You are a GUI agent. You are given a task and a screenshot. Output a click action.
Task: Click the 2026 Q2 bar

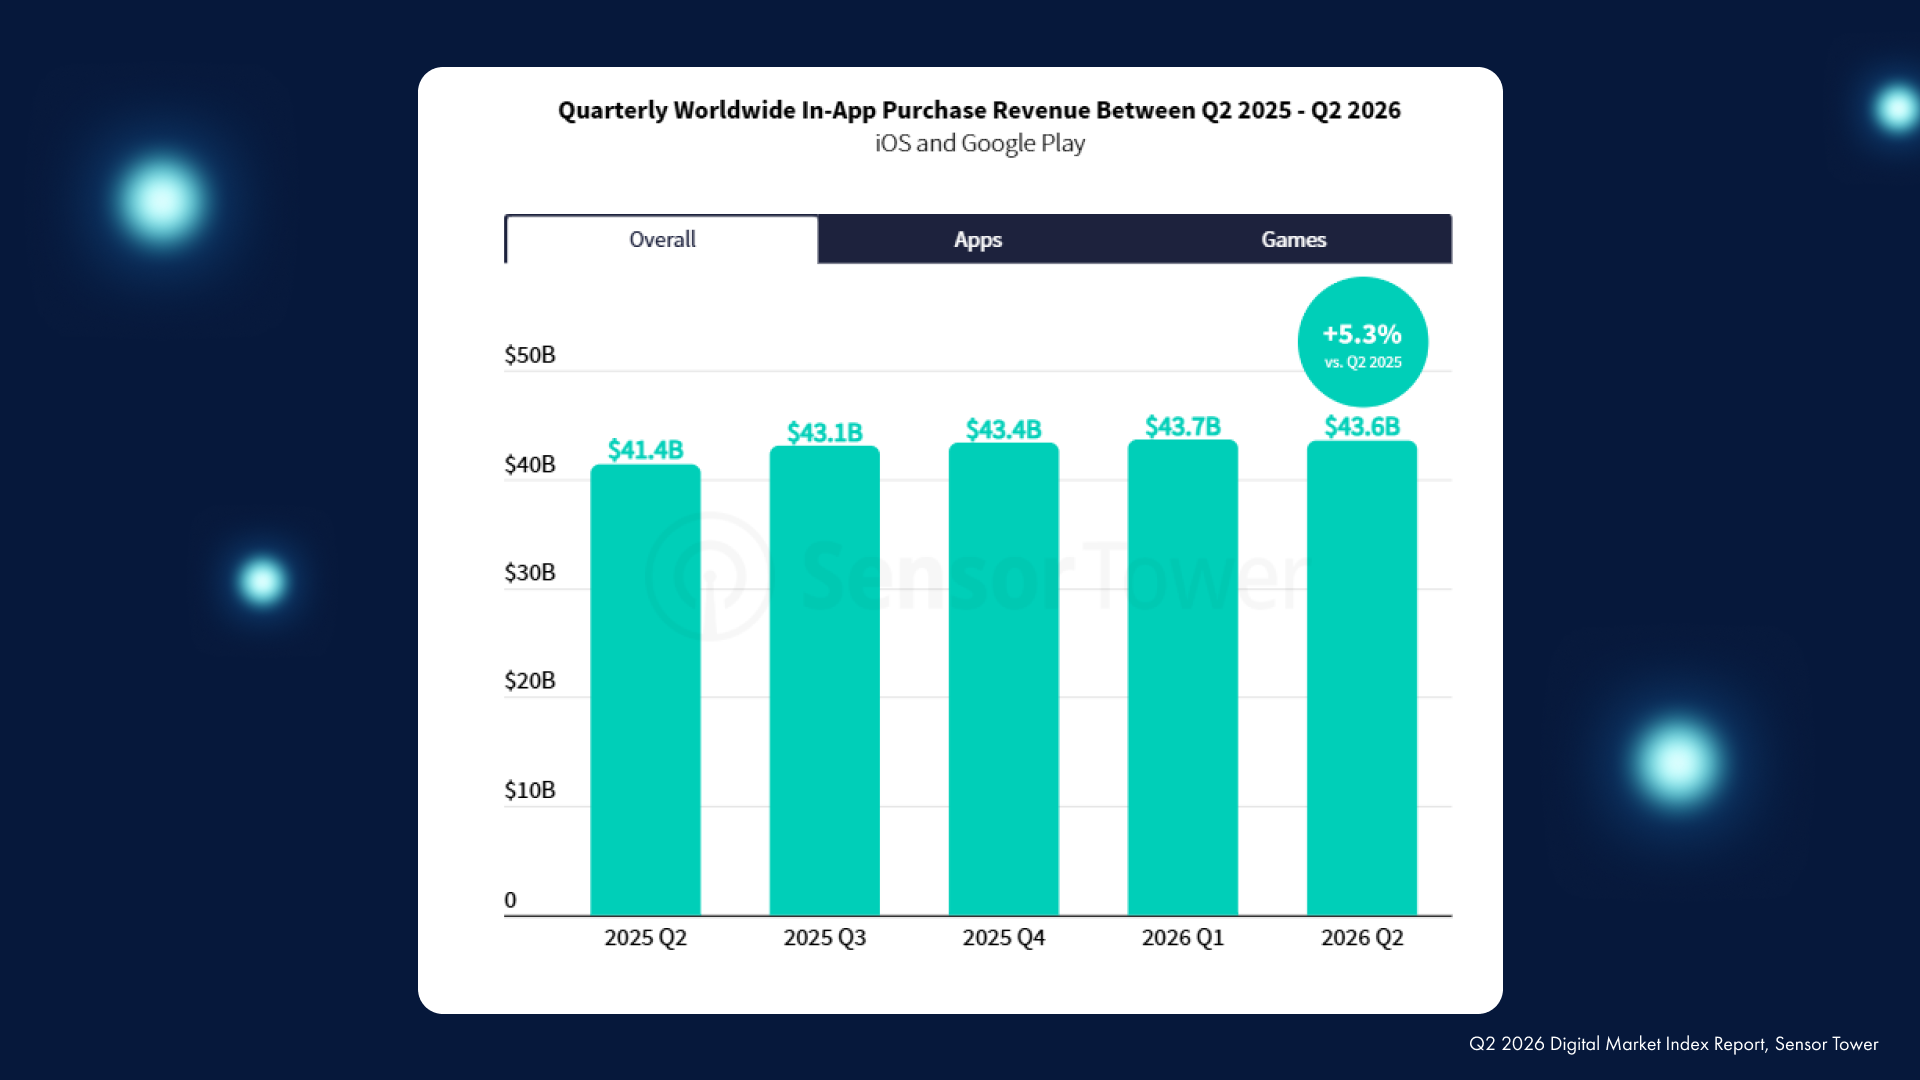pos(1361,678)
